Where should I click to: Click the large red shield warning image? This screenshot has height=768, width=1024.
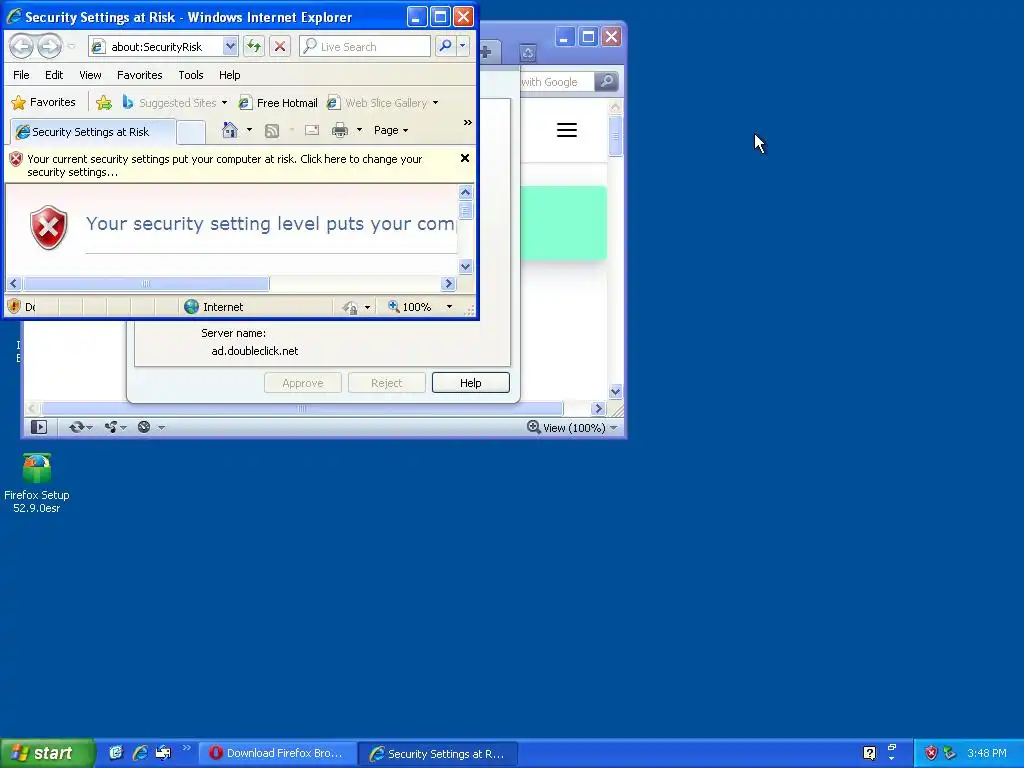49,227
